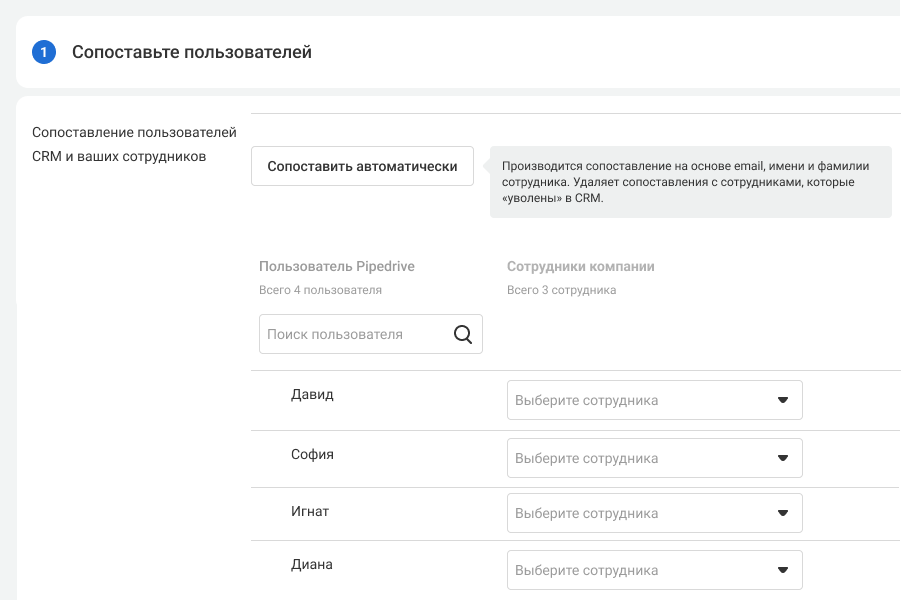This screenshot has width=901, height=608.
Task: Click the dropdown arrow in Давид's row
Action: (782, 401)
